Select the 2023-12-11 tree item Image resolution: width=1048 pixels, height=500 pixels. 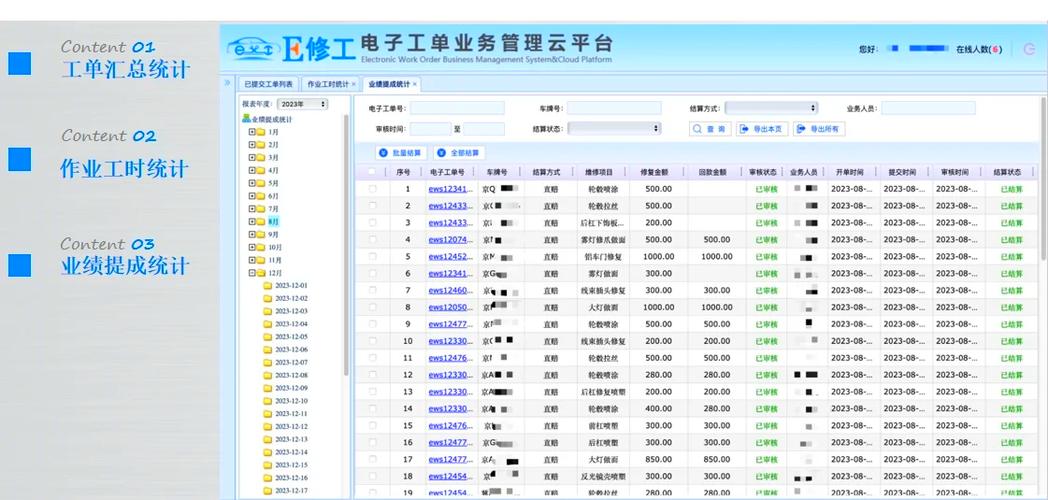[x=291, y=414]
